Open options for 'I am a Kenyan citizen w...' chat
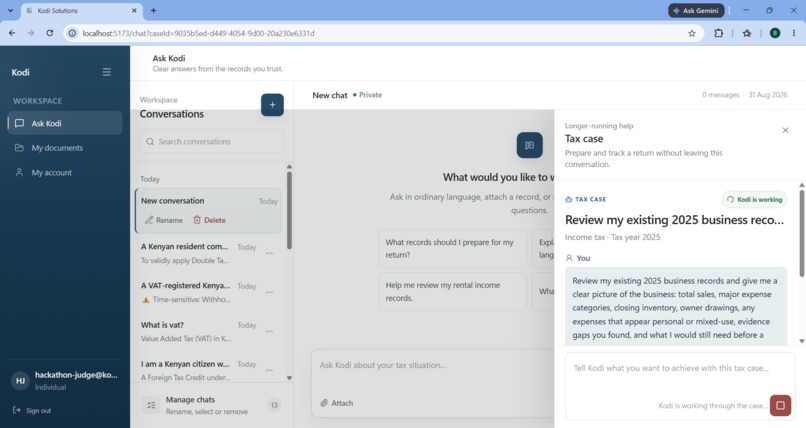Screen dimensions: 806x428 pyautogui.click(x=269, y=370)
